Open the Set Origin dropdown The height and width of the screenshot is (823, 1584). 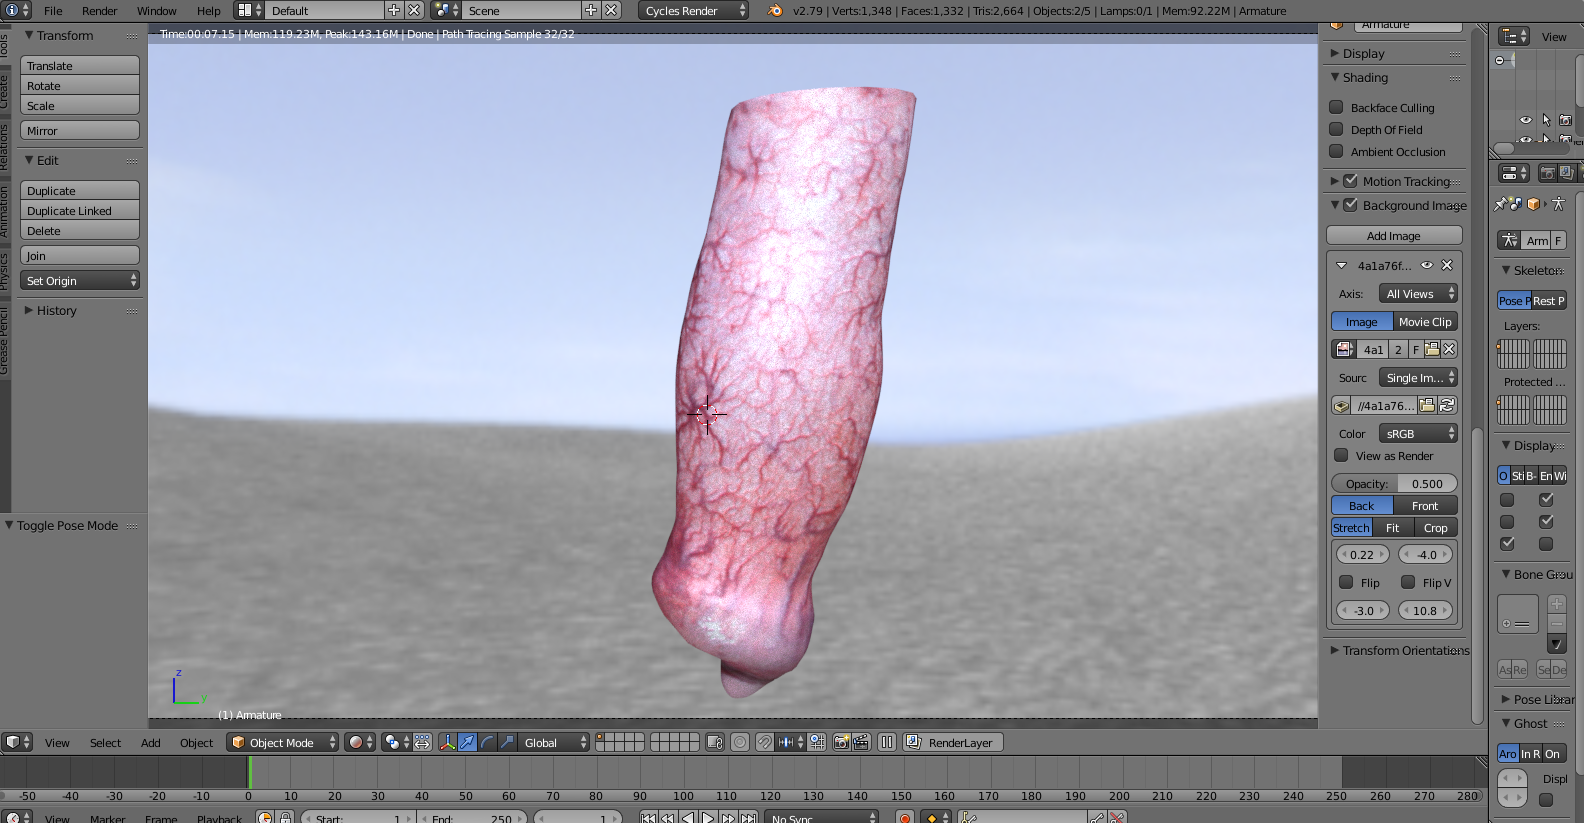[x=79, y=280]
